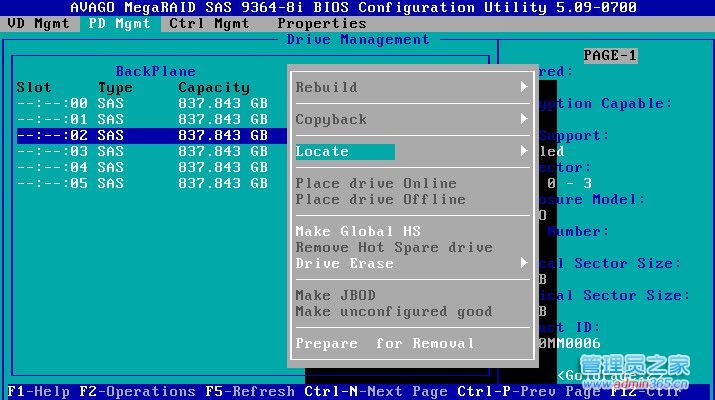715x400 pixels.
Task: Expand the Locate submenu arrow
Action: click(x=524, y=151)
